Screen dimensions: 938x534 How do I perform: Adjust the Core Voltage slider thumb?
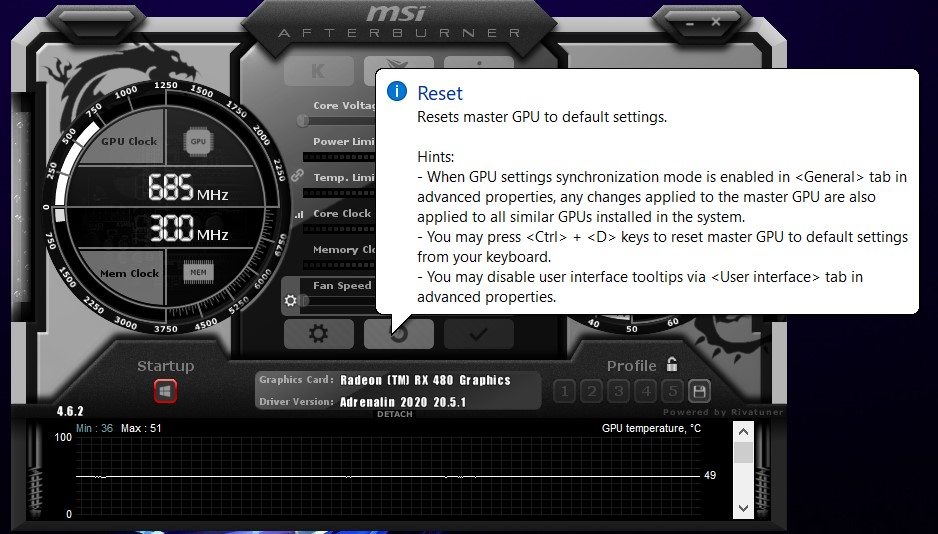303,121
